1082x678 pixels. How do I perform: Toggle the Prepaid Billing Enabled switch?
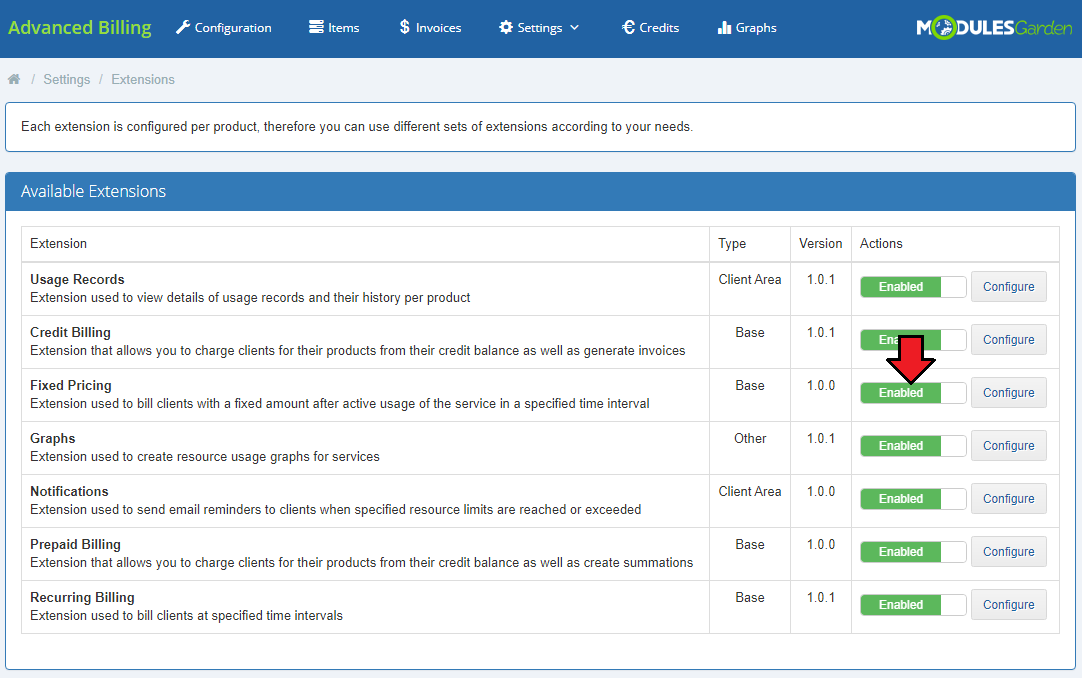(x=913, y=552)
